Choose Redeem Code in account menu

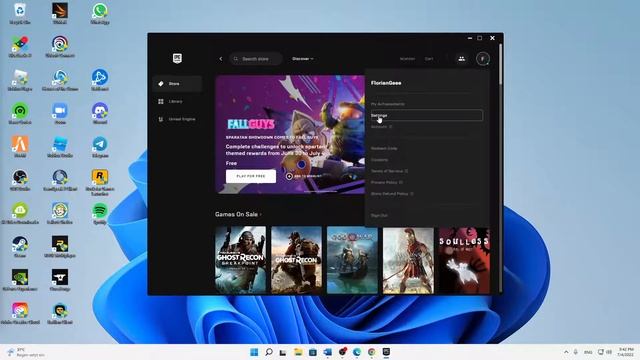(384, 149)
